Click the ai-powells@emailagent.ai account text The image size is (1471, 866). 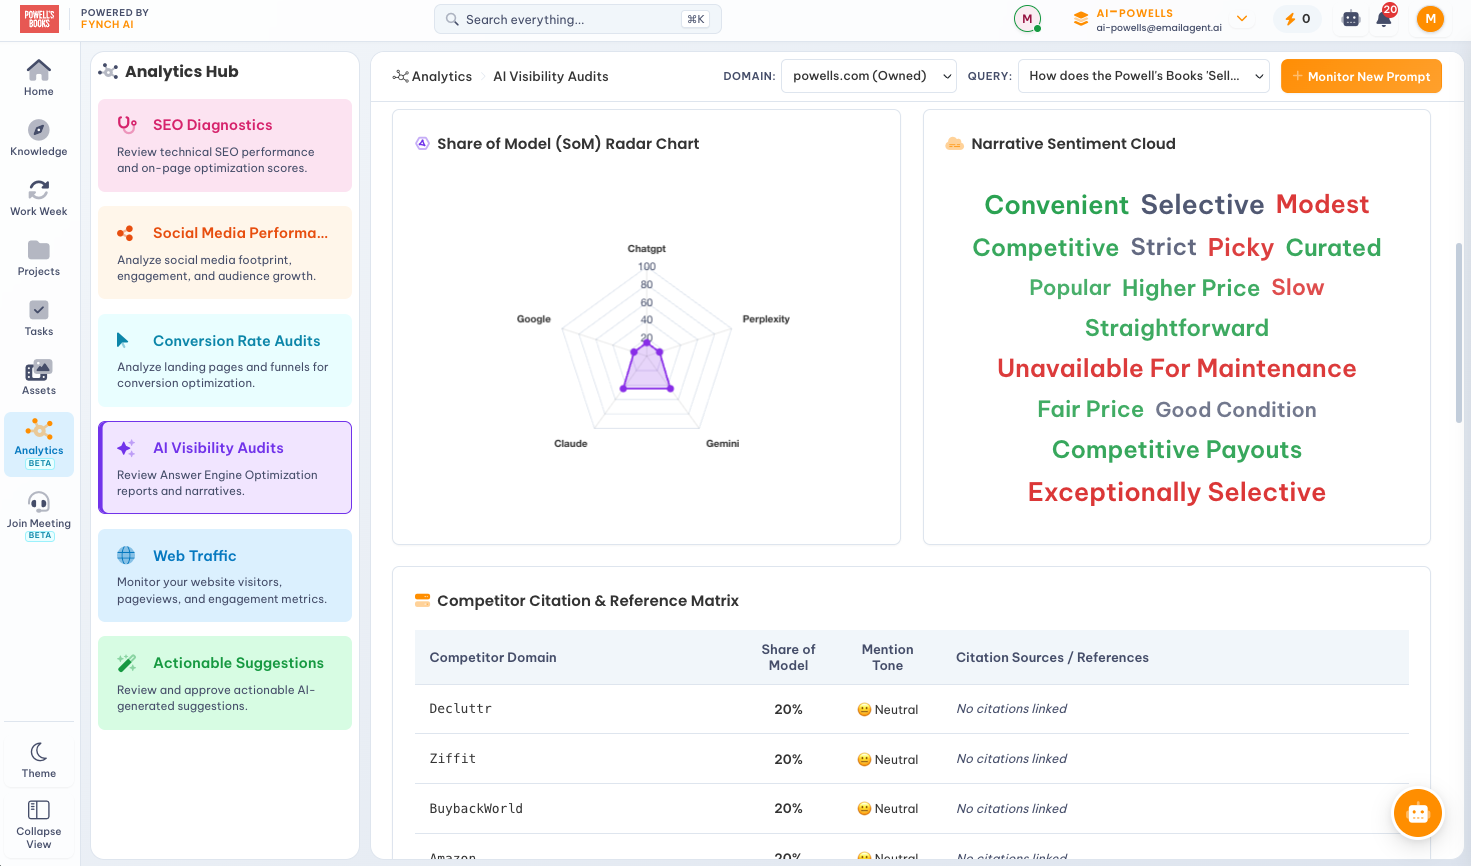click(1159, 28)
